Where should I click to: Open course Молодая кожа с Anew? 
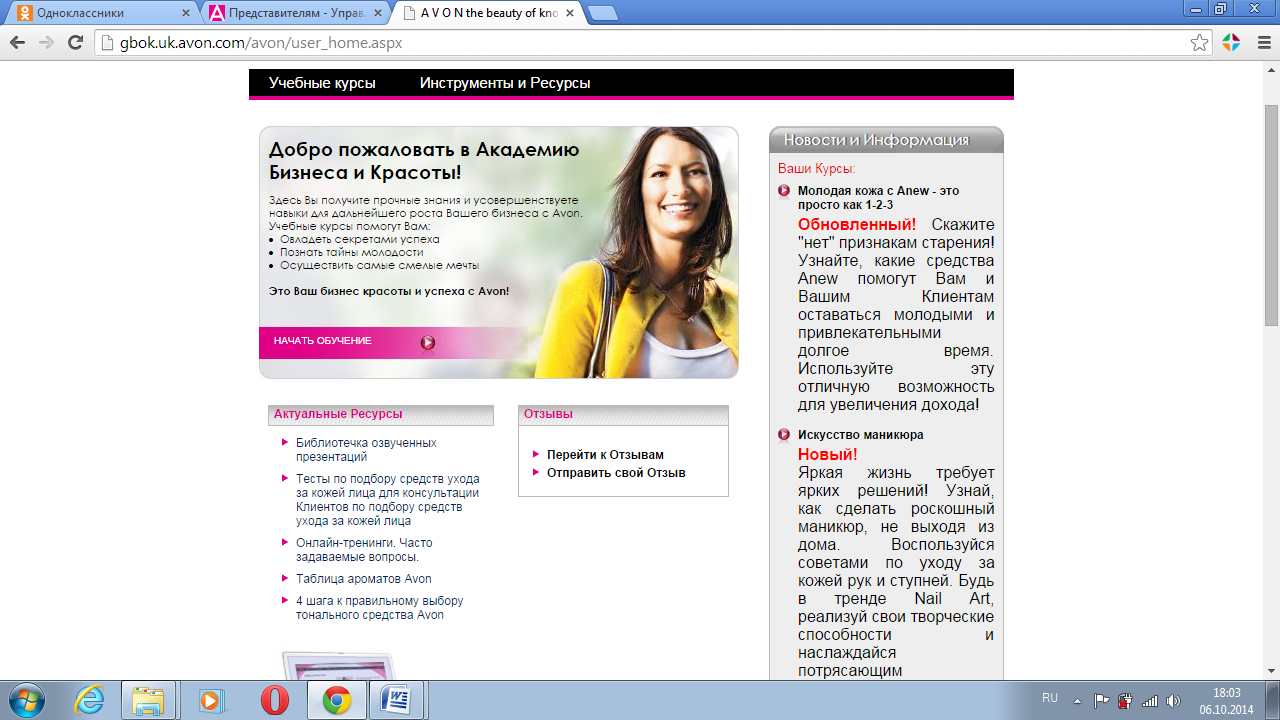[x=879, y=198]
